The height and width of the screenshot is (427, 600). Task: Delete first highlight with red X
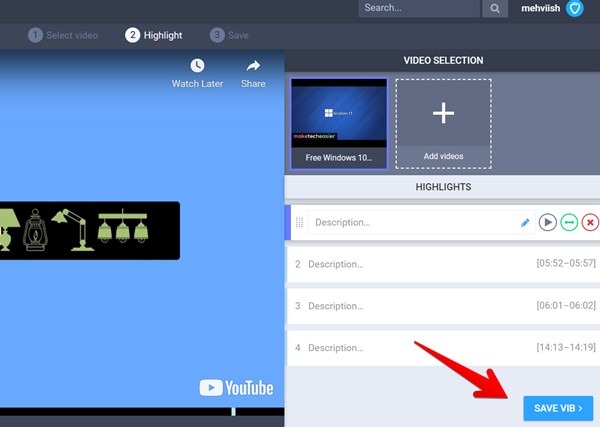590,222
